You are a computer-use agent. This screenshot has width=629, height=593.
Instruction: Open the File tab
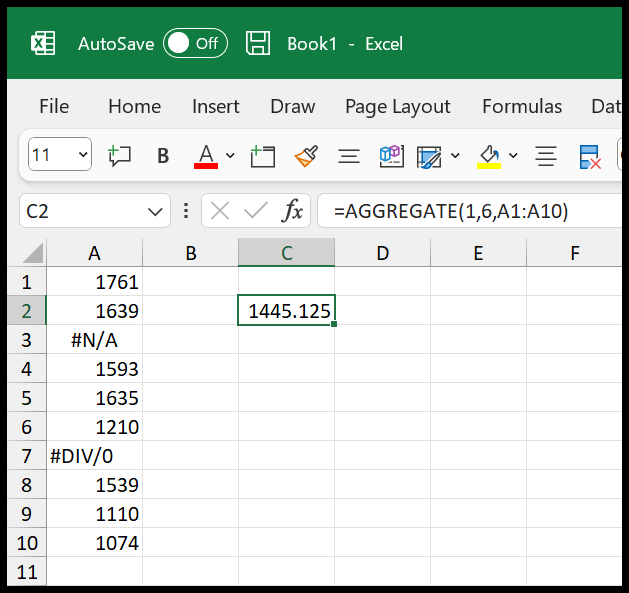[54, 106]
